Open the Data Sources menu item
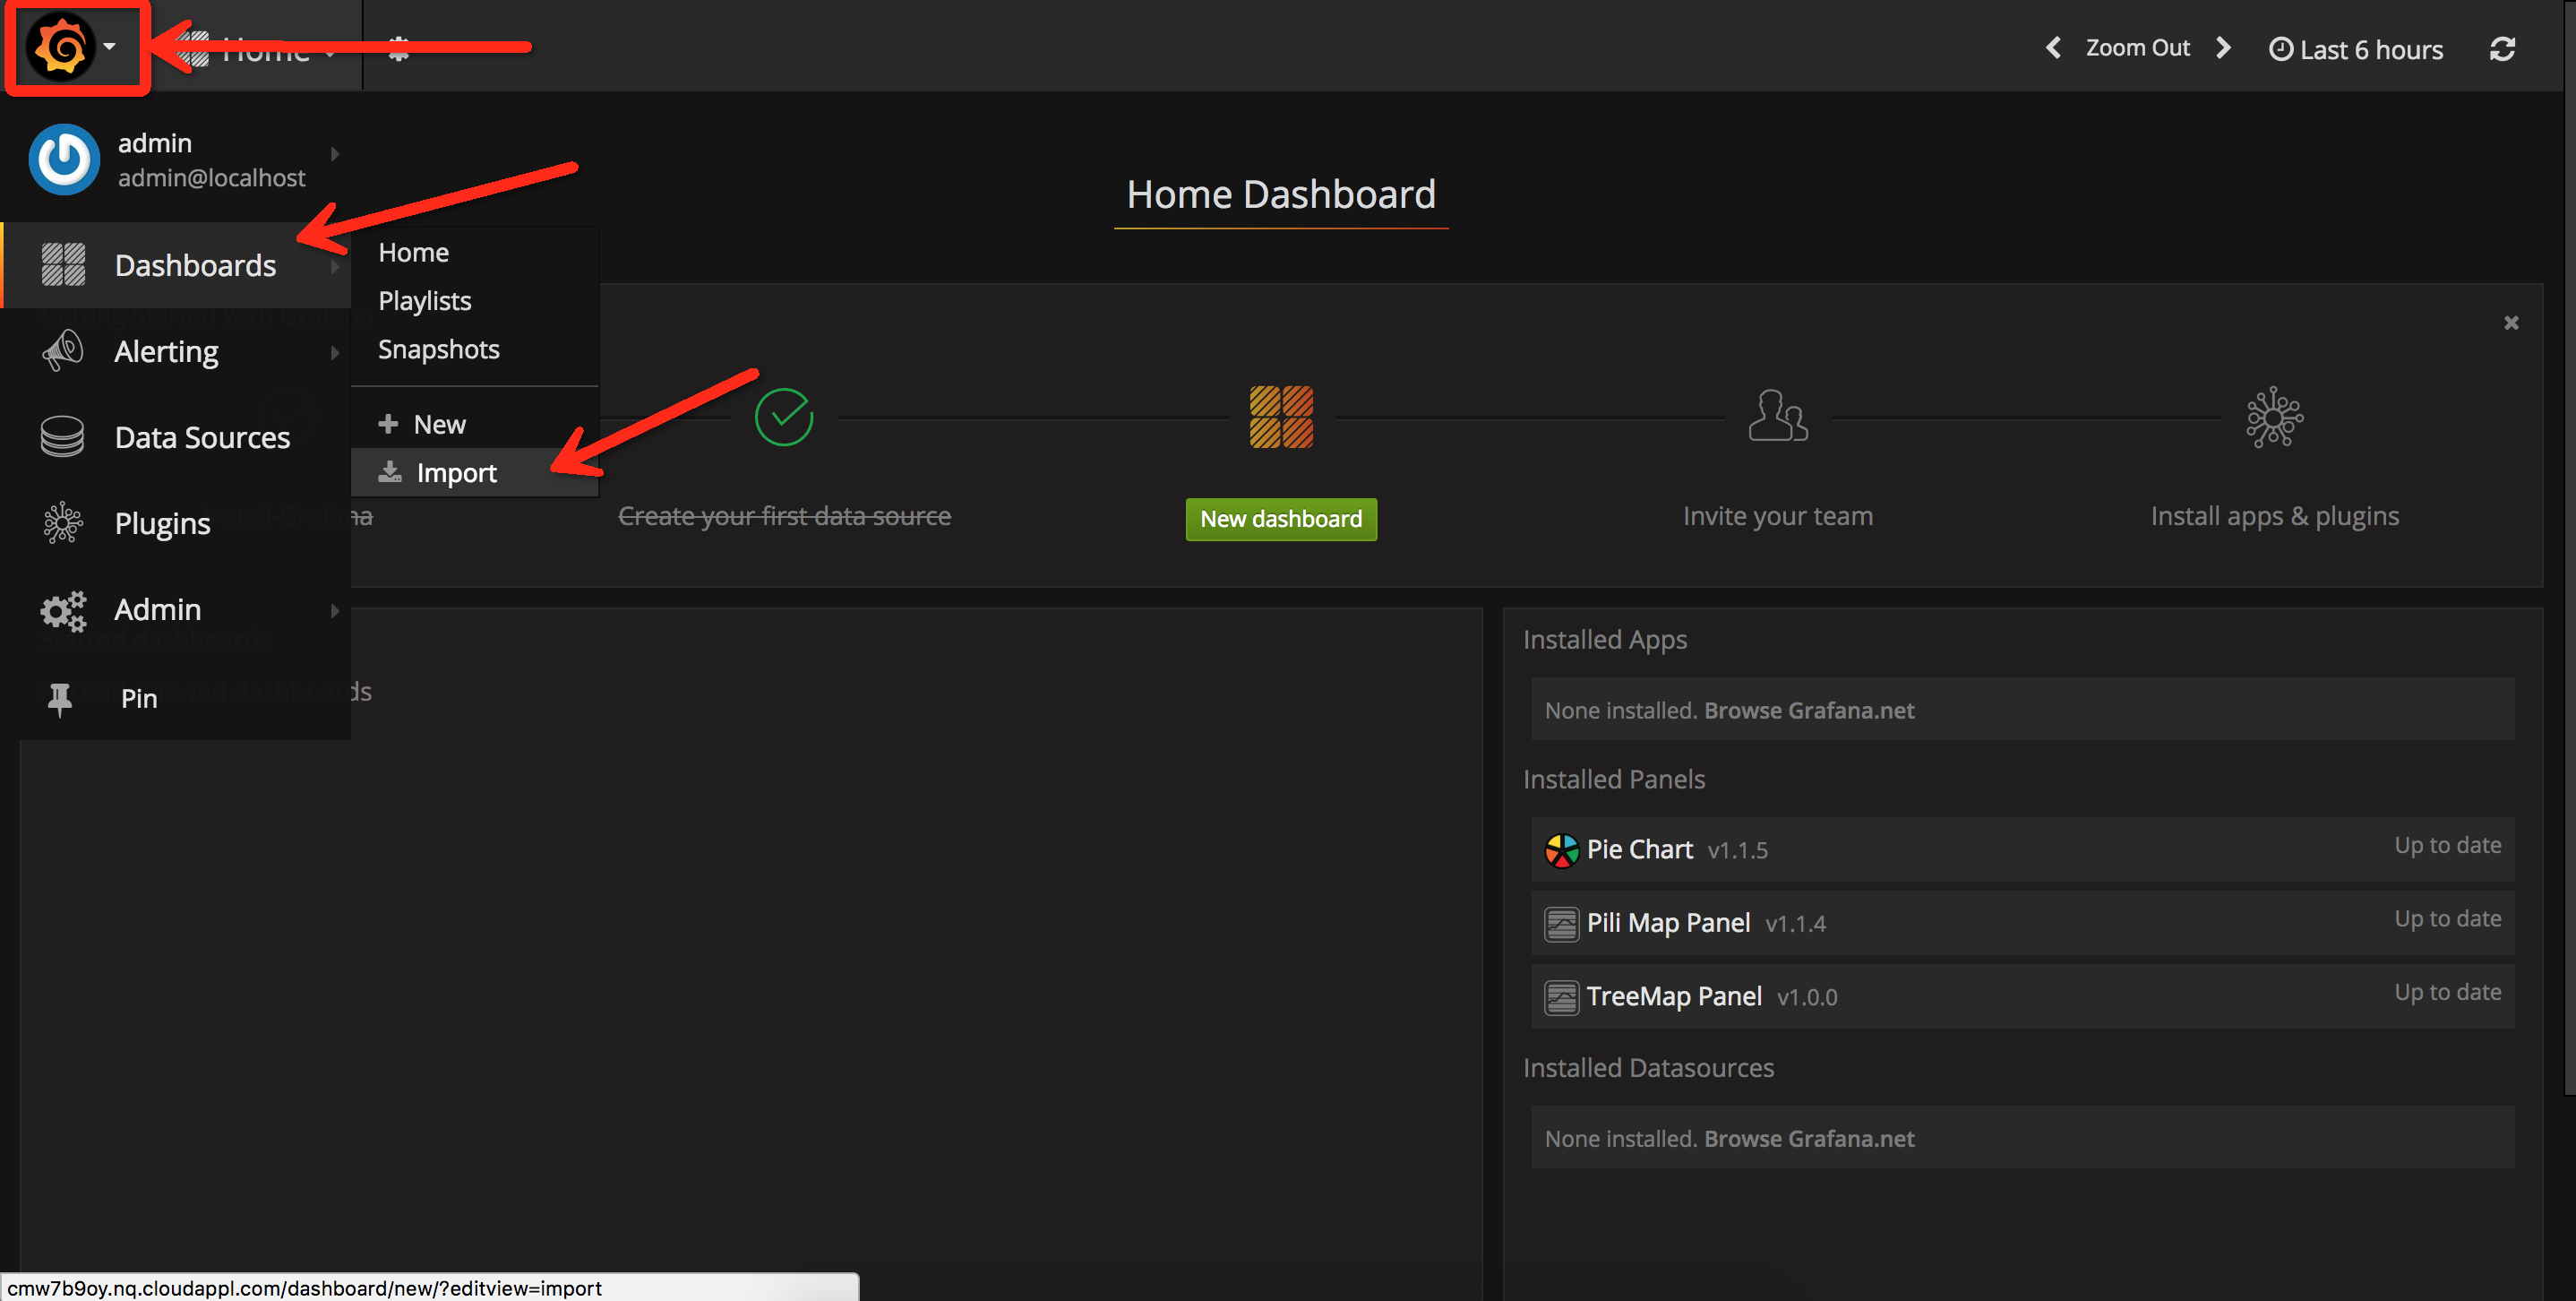Viewport: 2576px width, 1301px height. (x=176, y=437)
